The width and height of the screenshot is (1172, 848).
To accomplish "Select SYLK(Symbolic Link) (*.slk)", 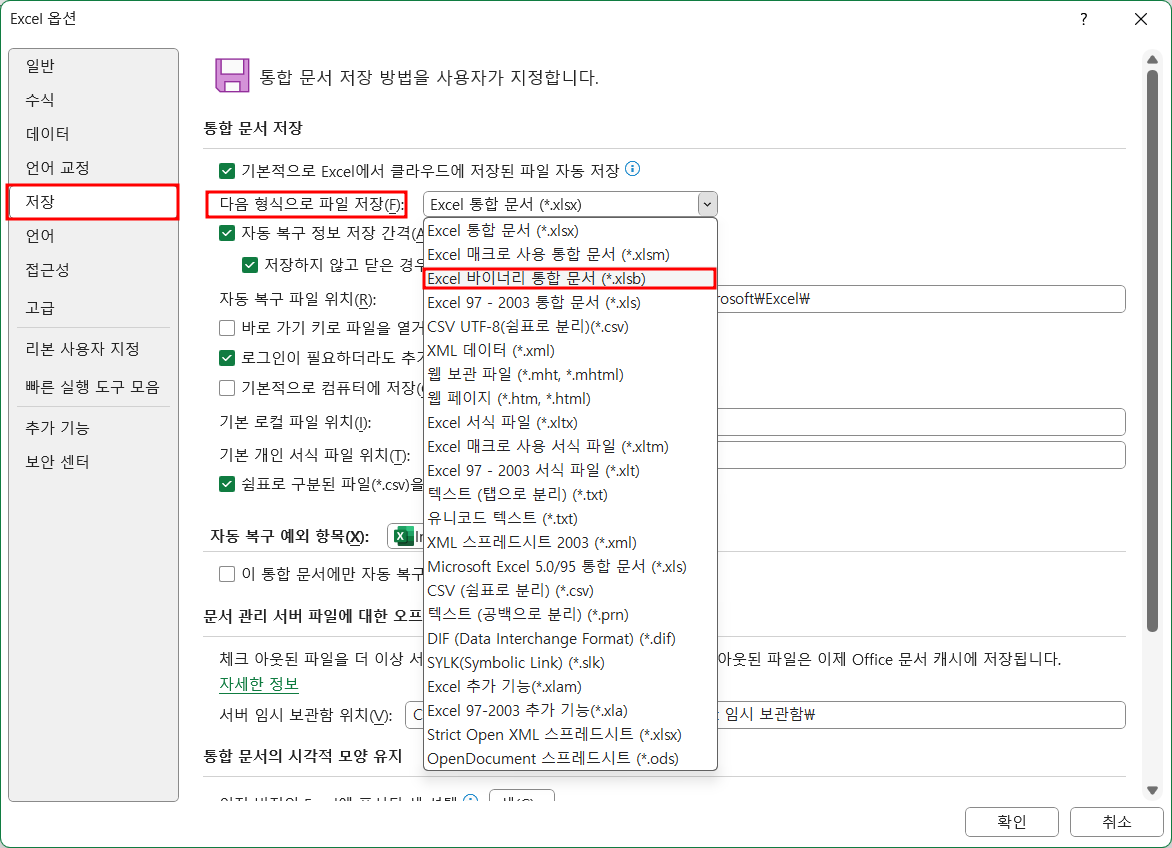I will coord(570,662).
